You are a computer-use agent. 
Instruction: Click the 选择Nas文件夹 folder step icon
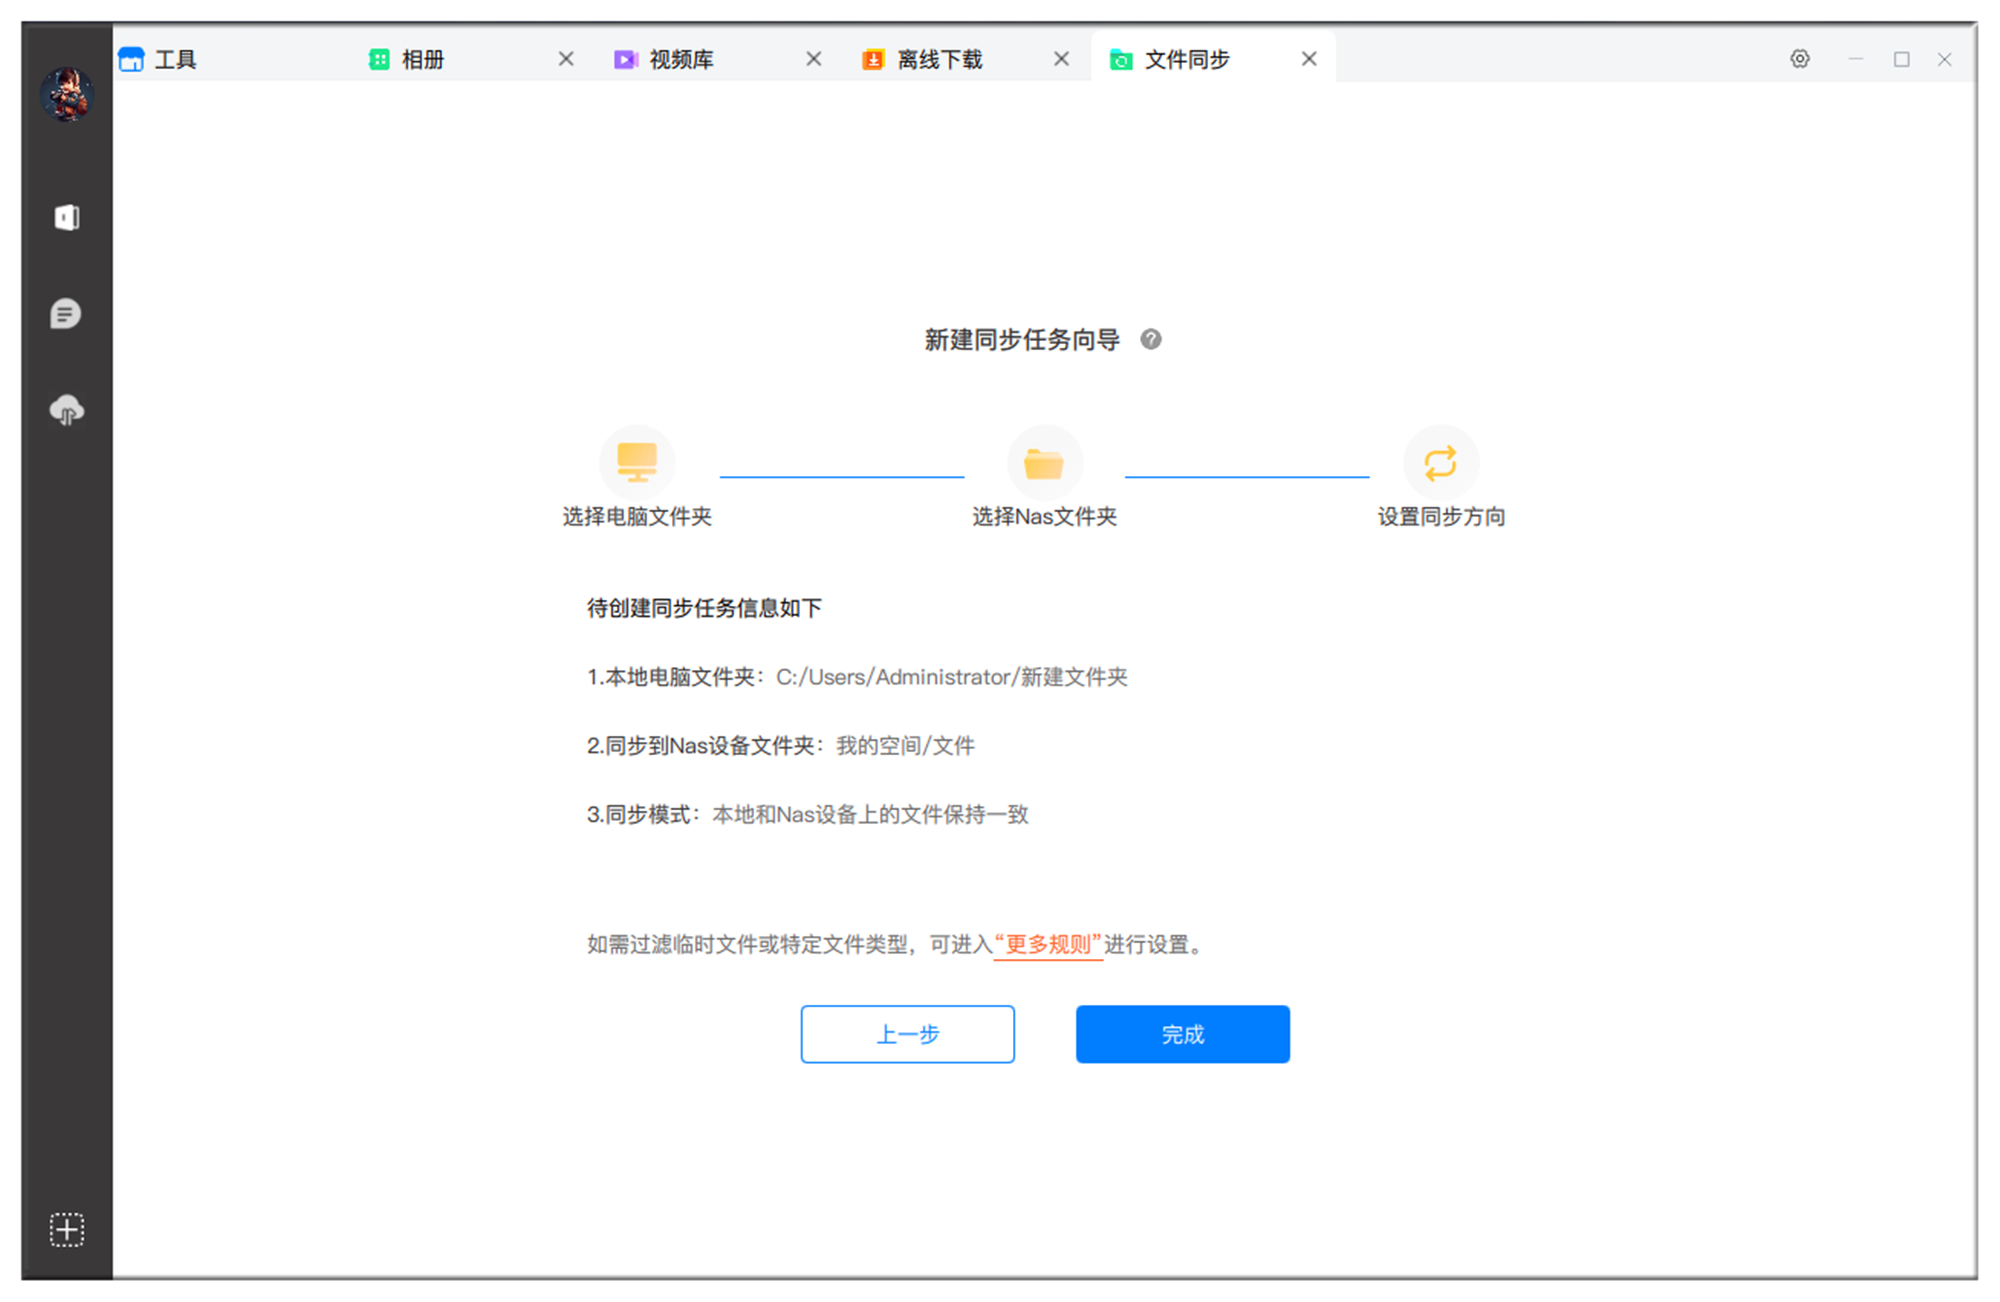point(1044,462)
